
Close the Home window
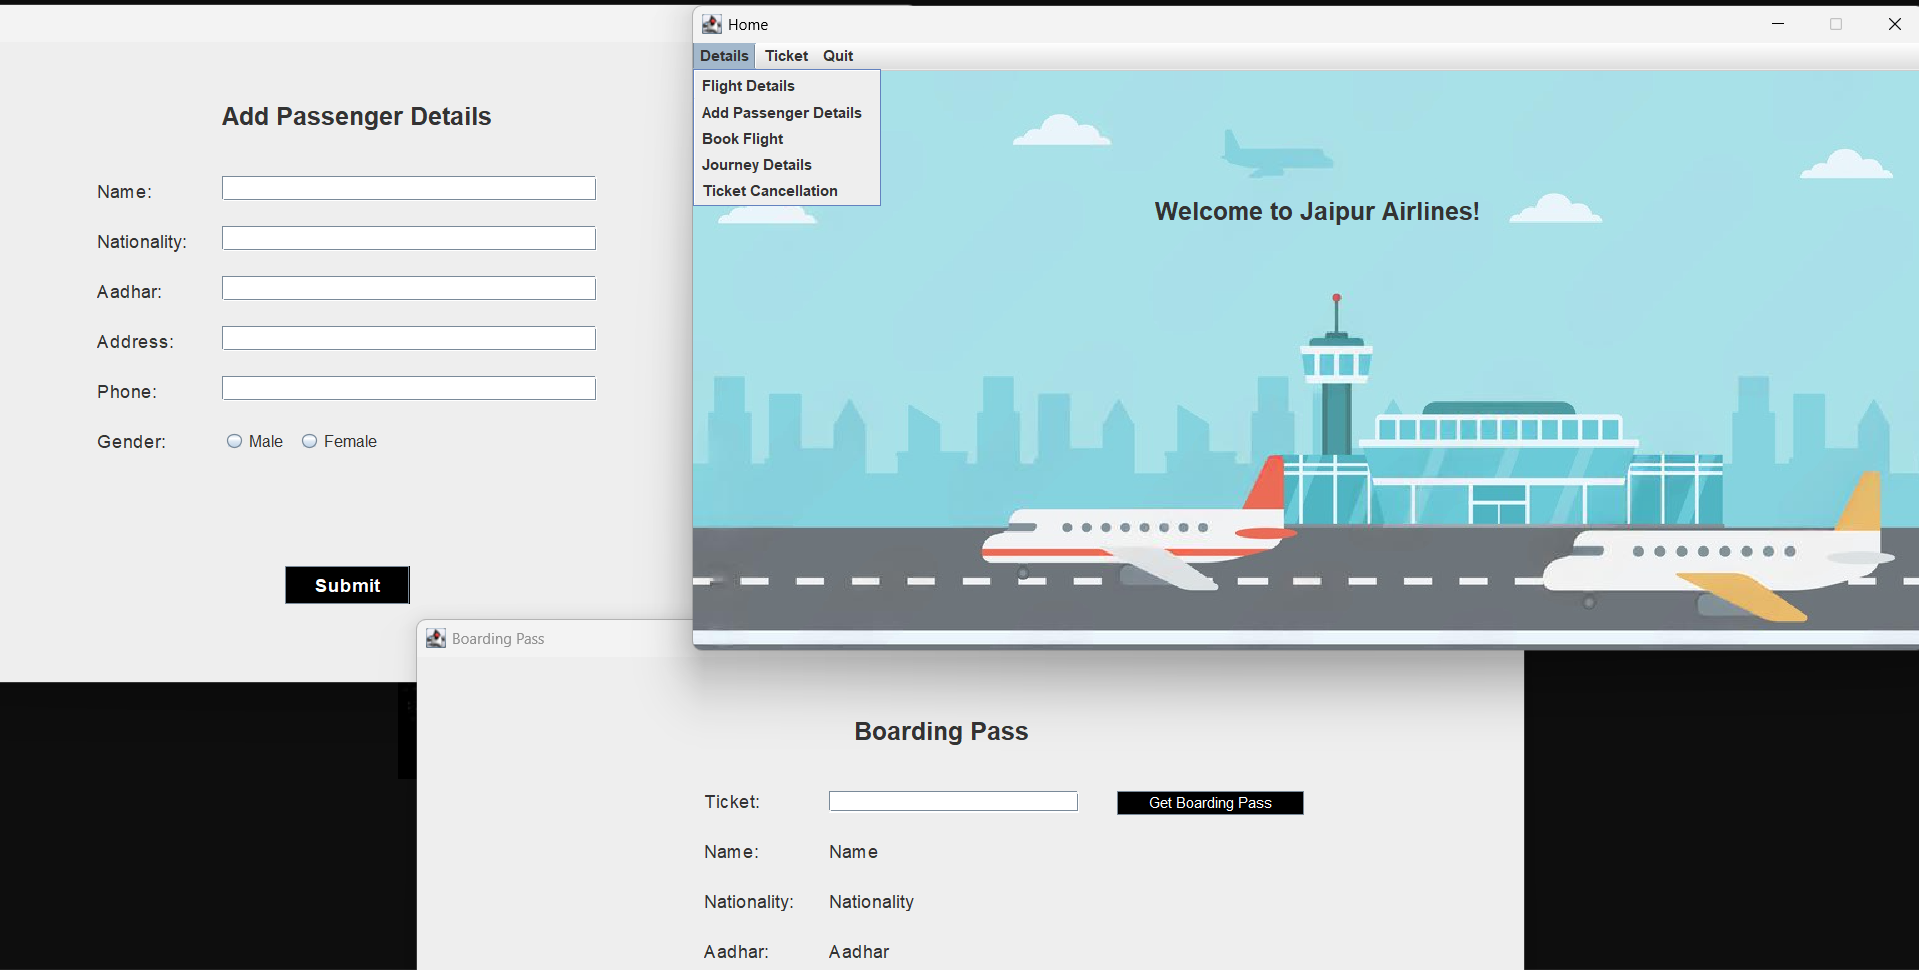point(1893,24)
